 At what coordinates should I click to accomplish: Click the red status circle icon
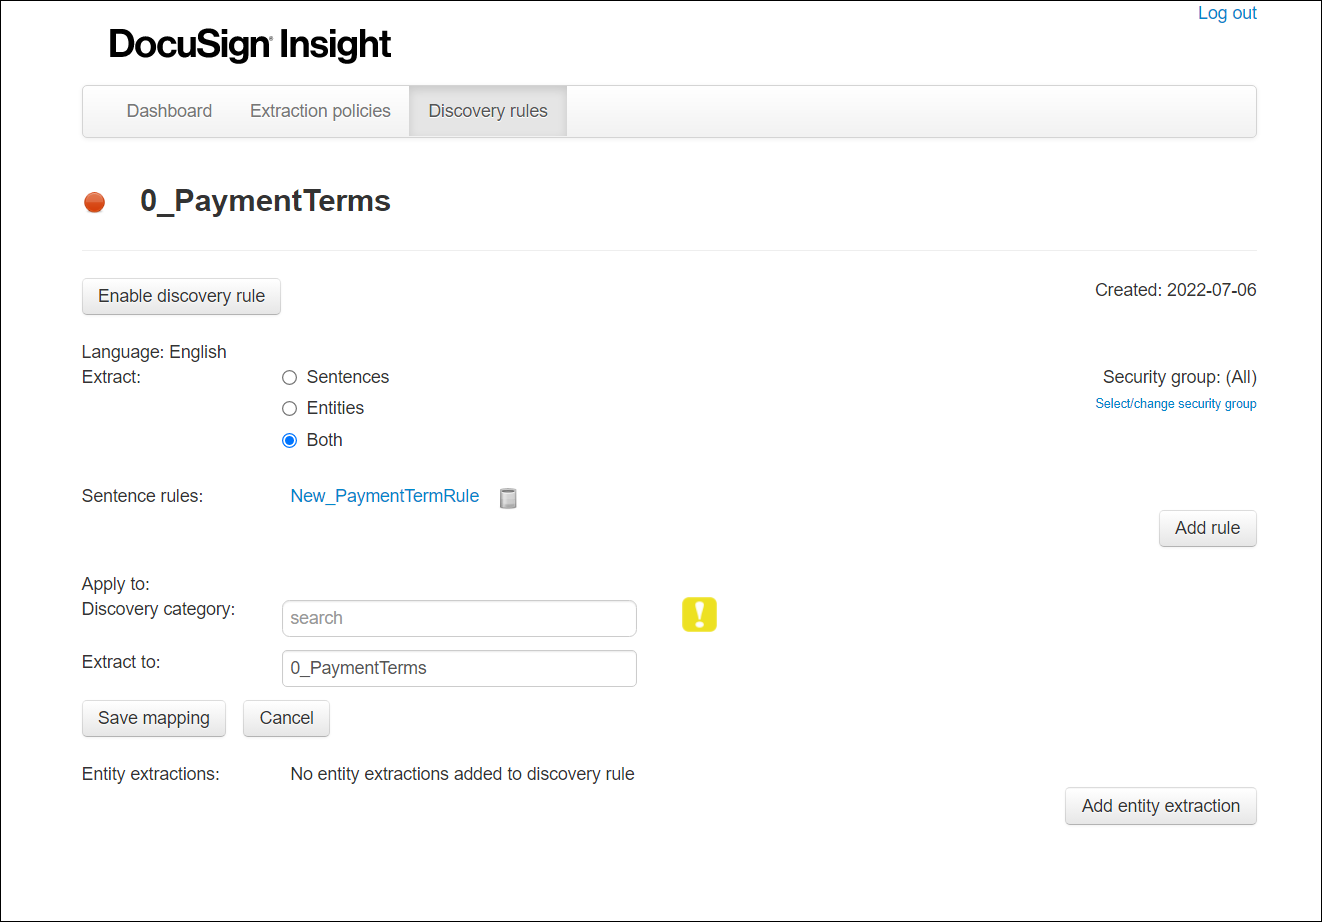pyautogui.click(x=95, y=202)
